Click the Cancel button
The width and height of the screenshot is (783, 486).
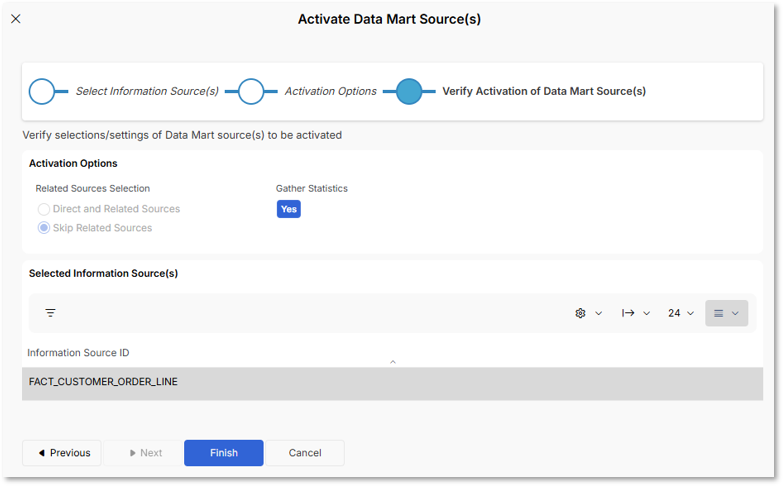point(305,453)
